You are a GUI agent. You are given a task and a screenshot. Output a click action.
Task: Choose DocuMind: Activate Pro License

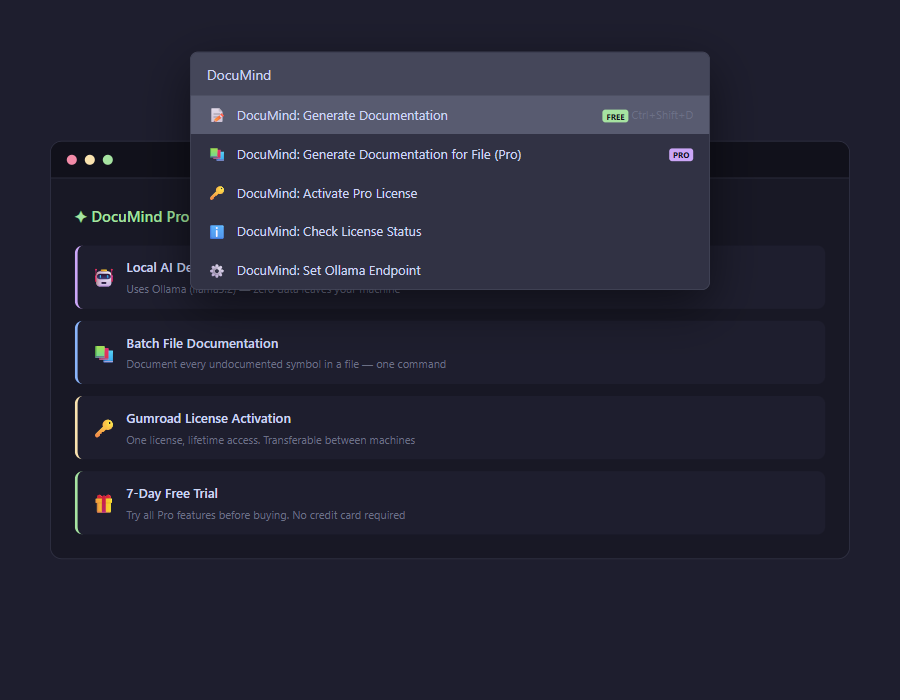tap(449, 193)
